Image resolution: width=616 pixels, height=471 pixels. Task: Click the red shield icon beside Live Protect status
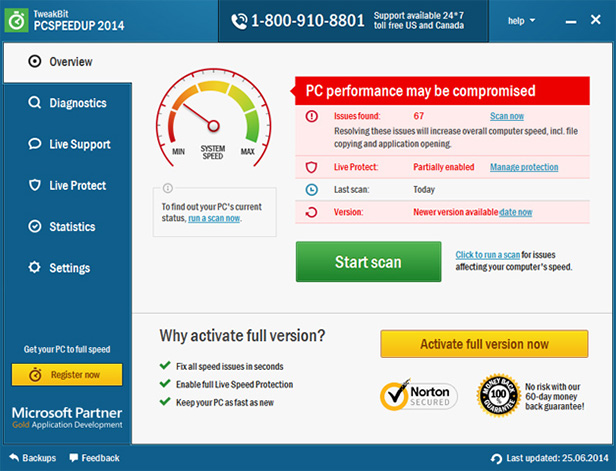(312, 167)
